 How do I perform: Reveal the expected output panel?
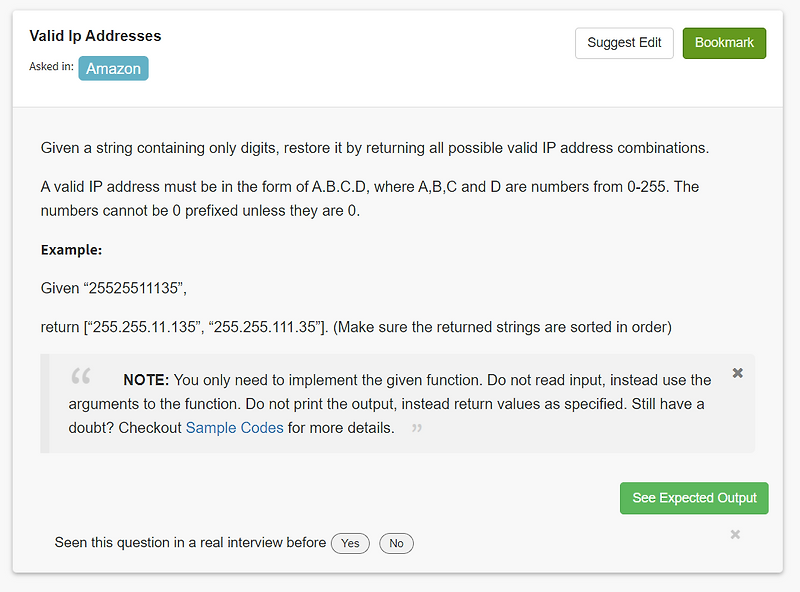coord(694,498)
